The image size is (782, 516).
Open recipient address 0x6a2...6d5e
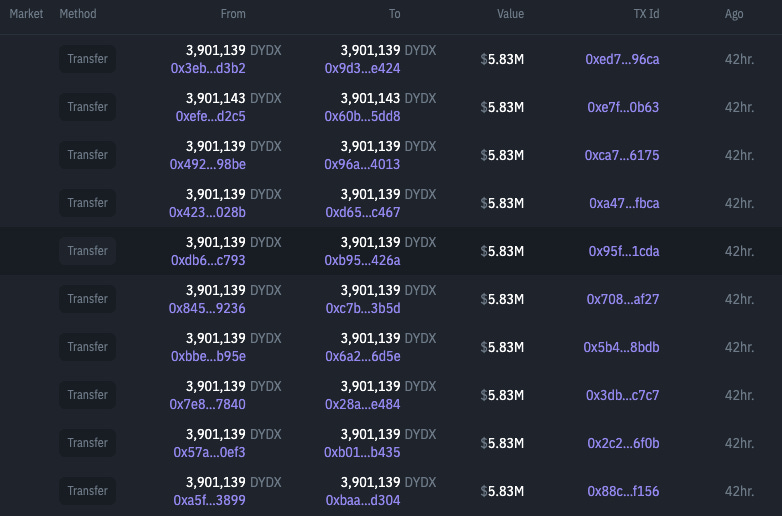(363, 356)
